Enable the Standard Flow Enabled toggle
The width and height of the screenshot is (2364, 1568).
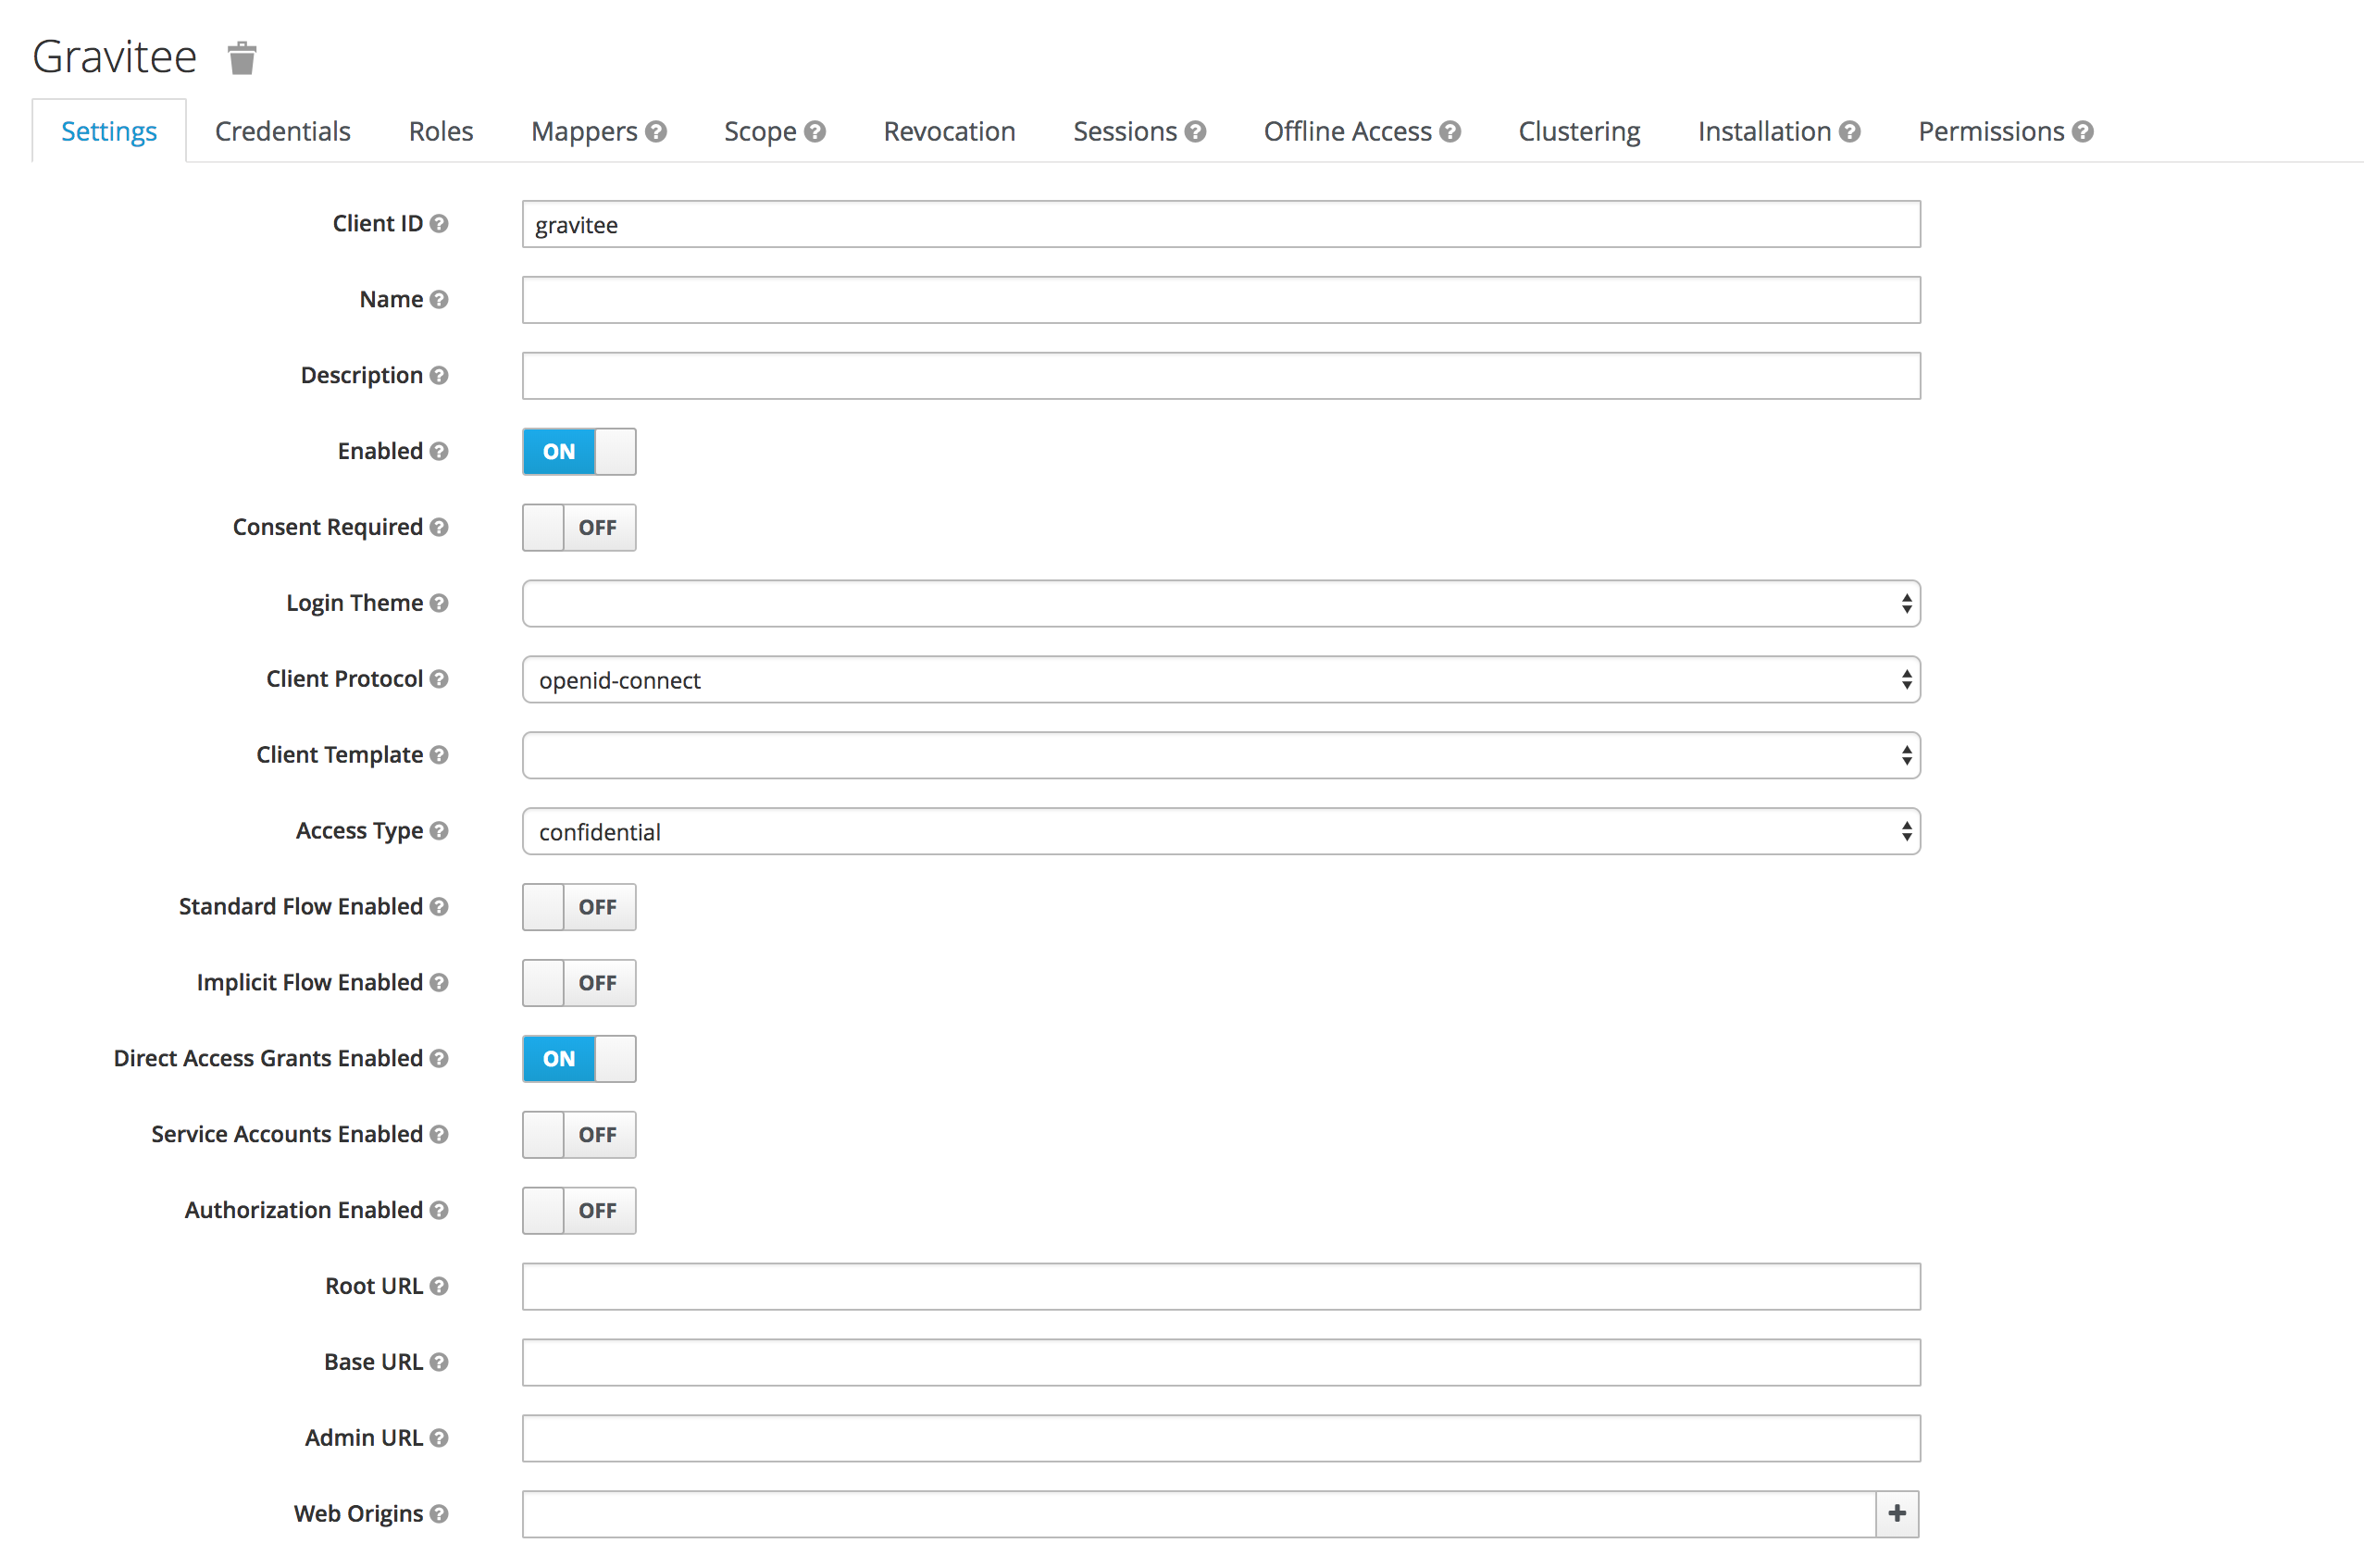[579, 907]
